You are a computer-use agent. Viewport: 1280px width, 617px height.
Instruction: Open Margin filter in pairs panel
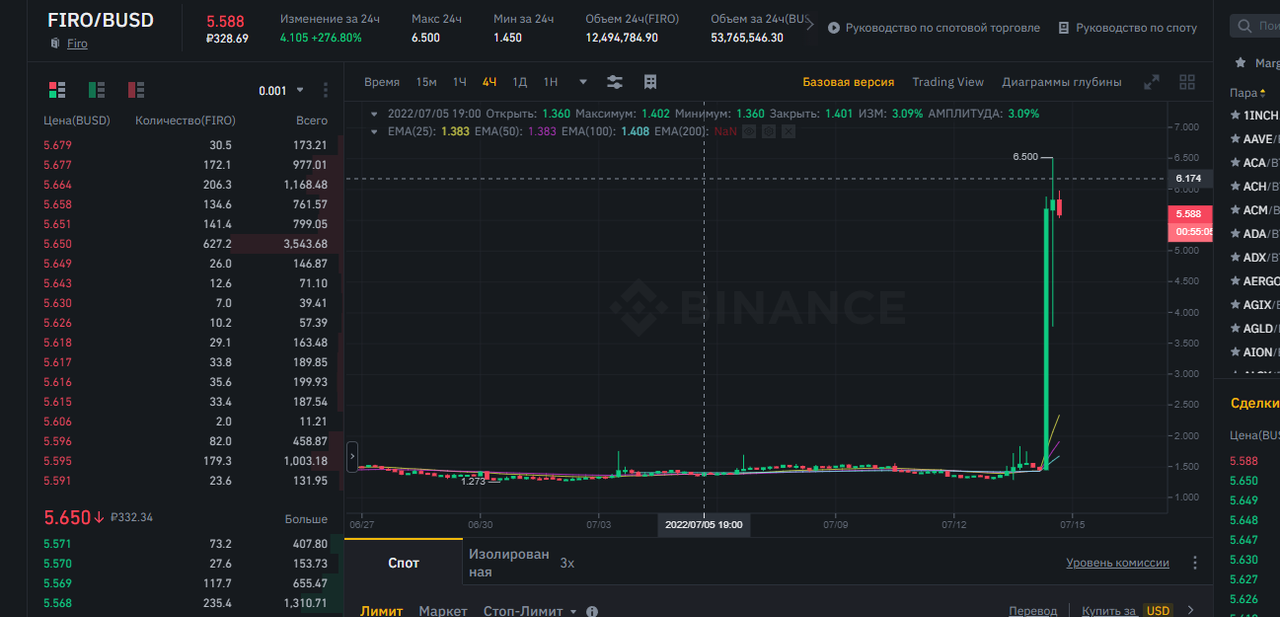[1267, 63]
